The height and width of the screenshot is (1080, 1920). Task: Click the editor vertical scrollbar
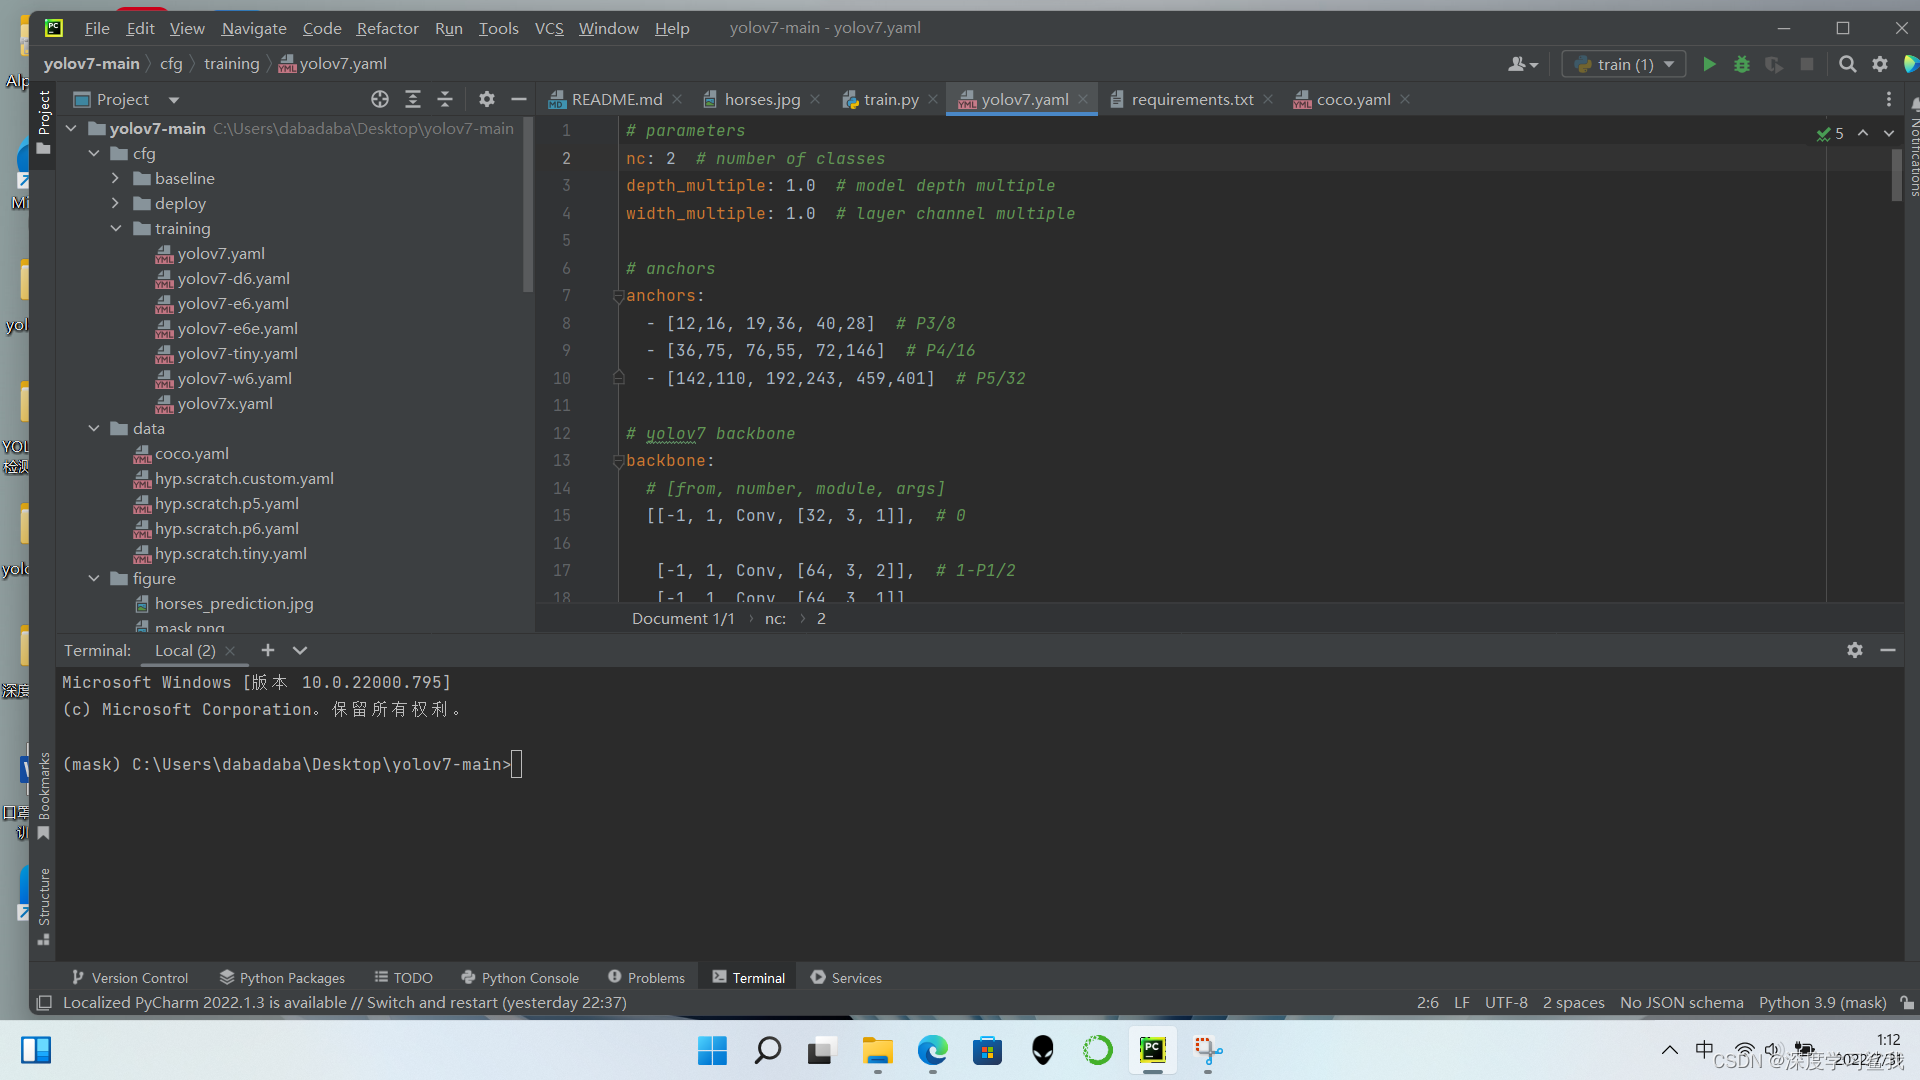coord(1896,175)
